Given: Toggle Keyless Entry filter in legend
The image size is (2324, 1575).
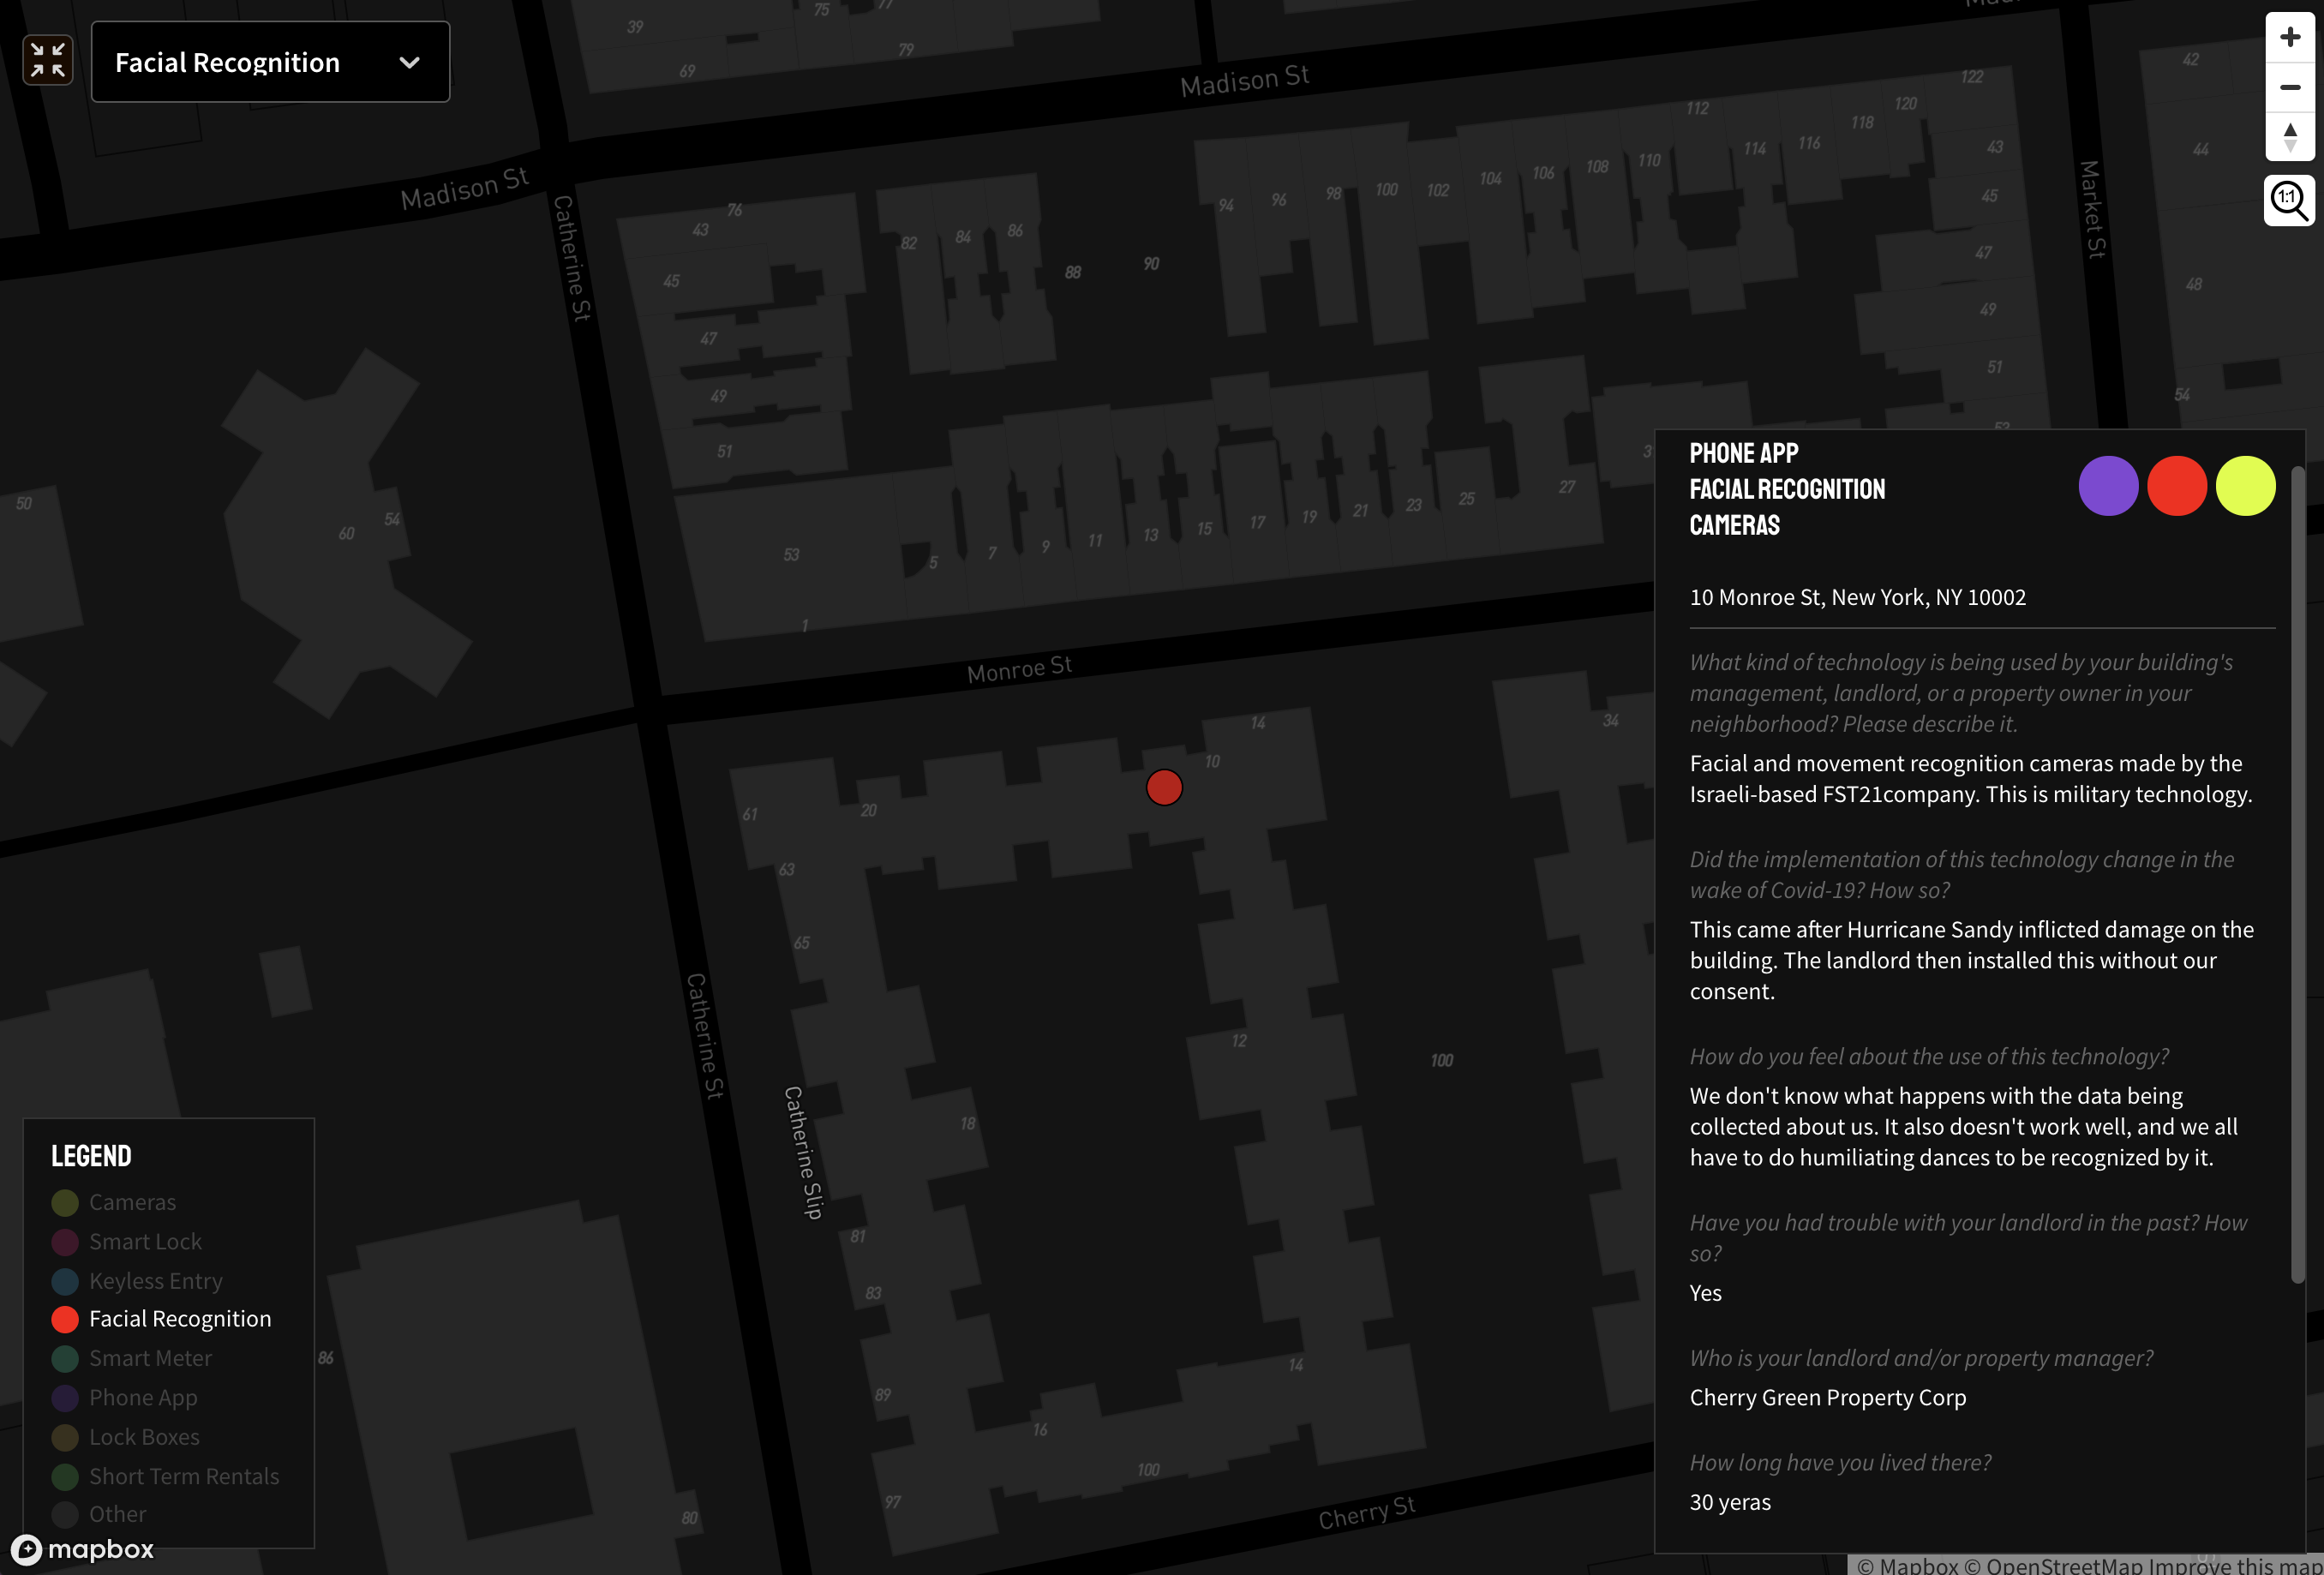Looking at the screenshot, I should (155, 1281).
